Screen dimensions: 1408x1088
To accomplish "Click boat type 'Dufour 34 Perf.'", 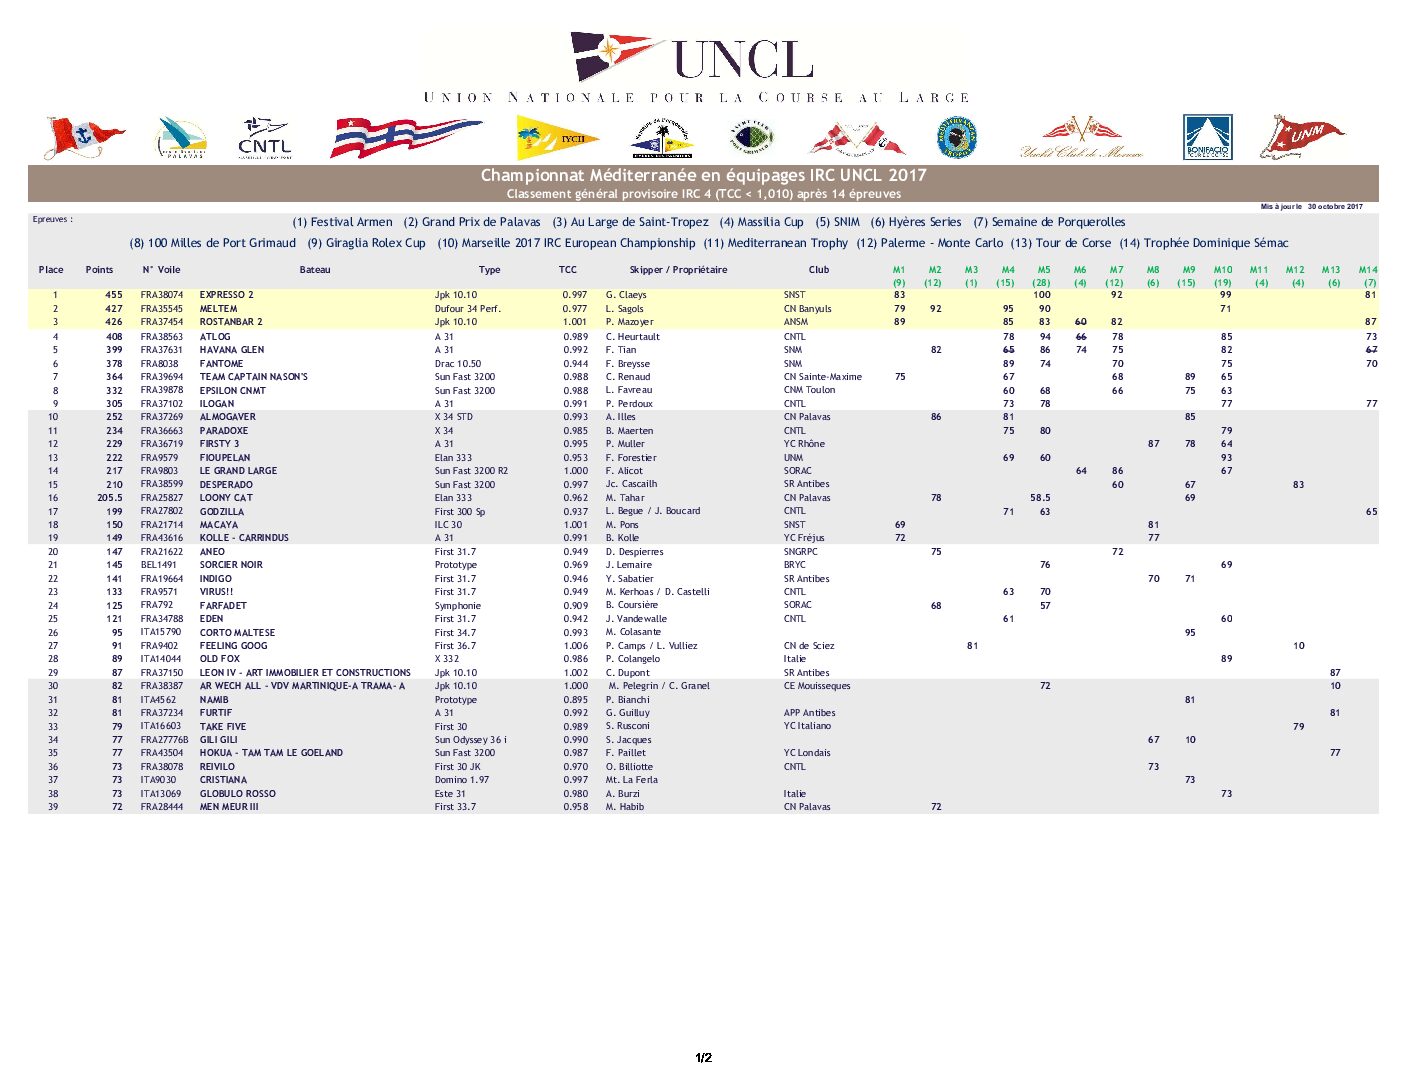I will point(467,309).
